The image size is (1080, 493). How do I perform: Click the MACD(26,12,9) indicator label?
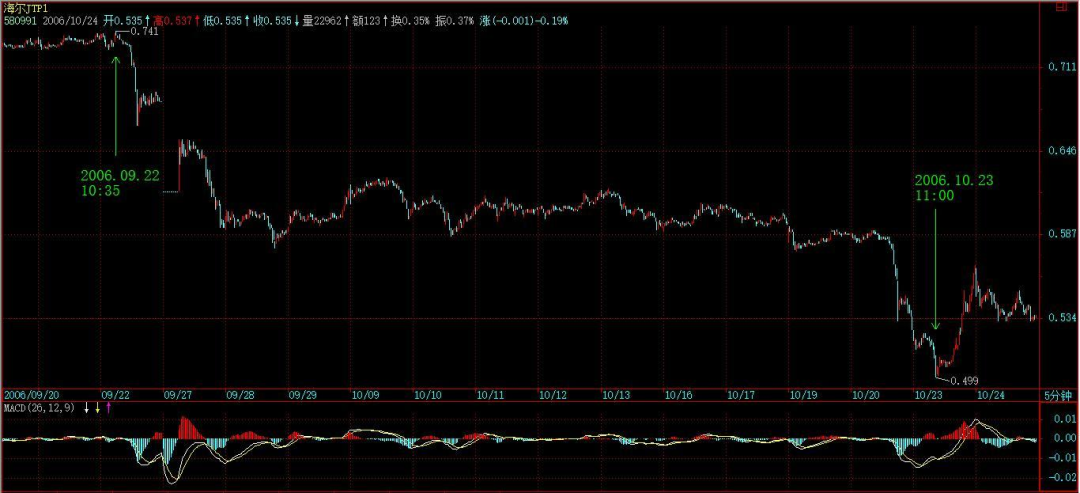coord(40,408)
